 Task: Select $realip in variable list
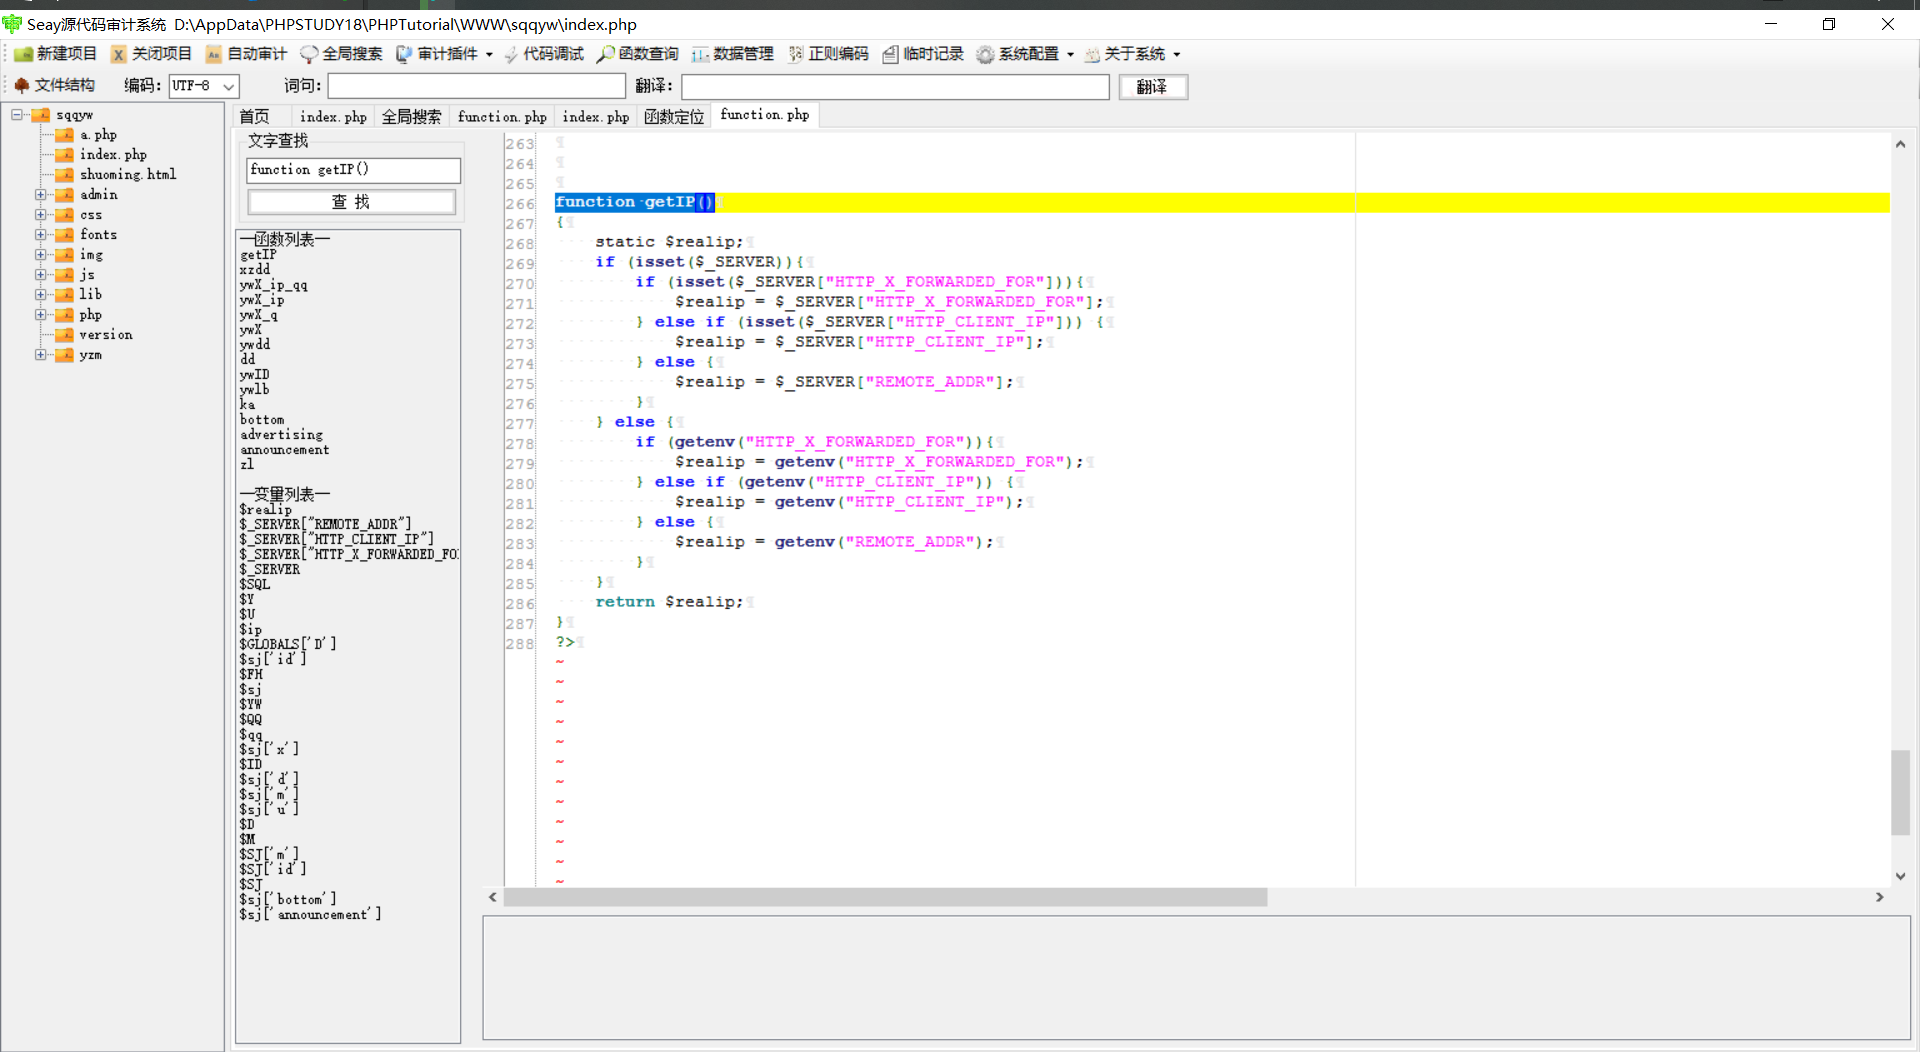(265, 510)
